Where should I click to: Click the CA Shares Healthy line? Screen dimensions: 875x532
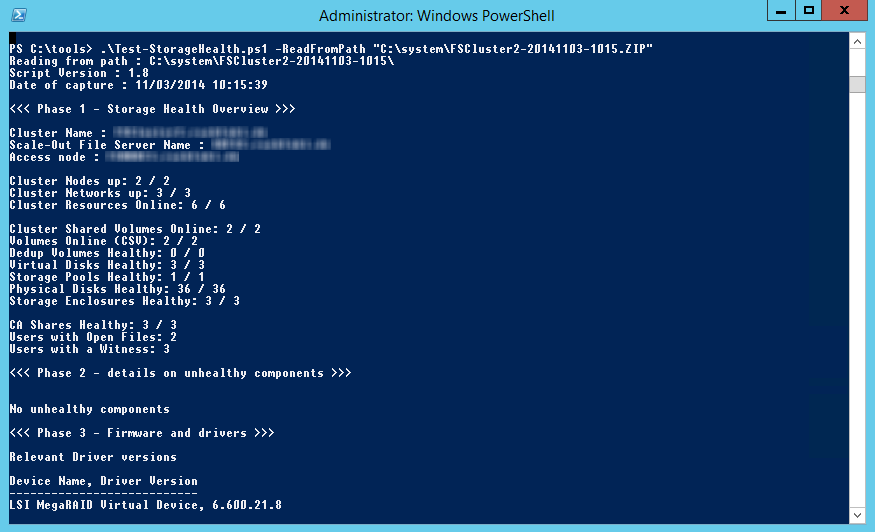click(x=93, y=325)
